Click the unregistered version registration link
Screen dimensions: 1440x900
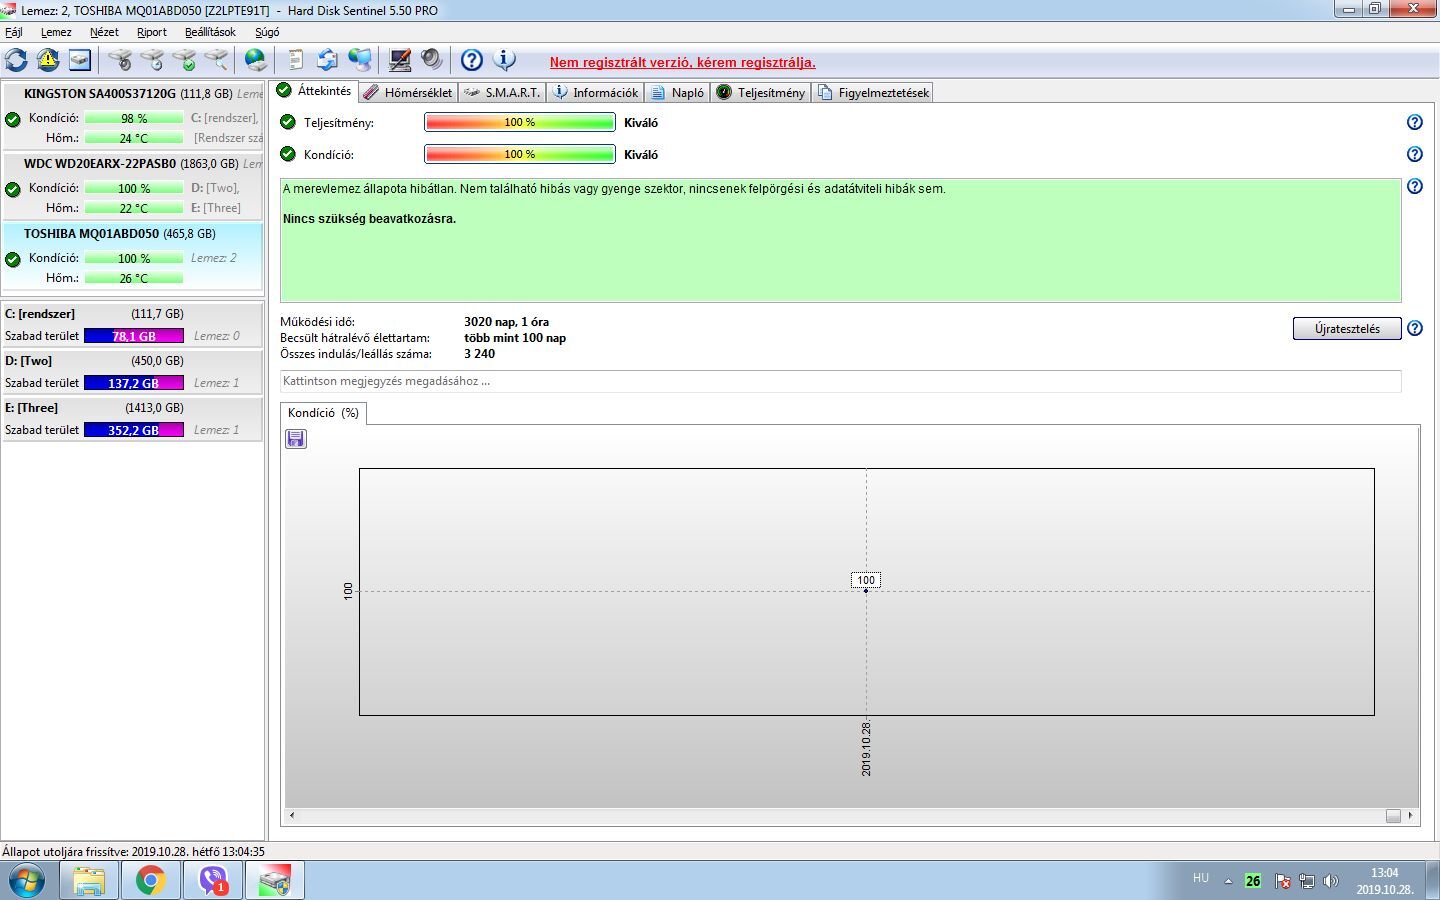pos(682,62)
